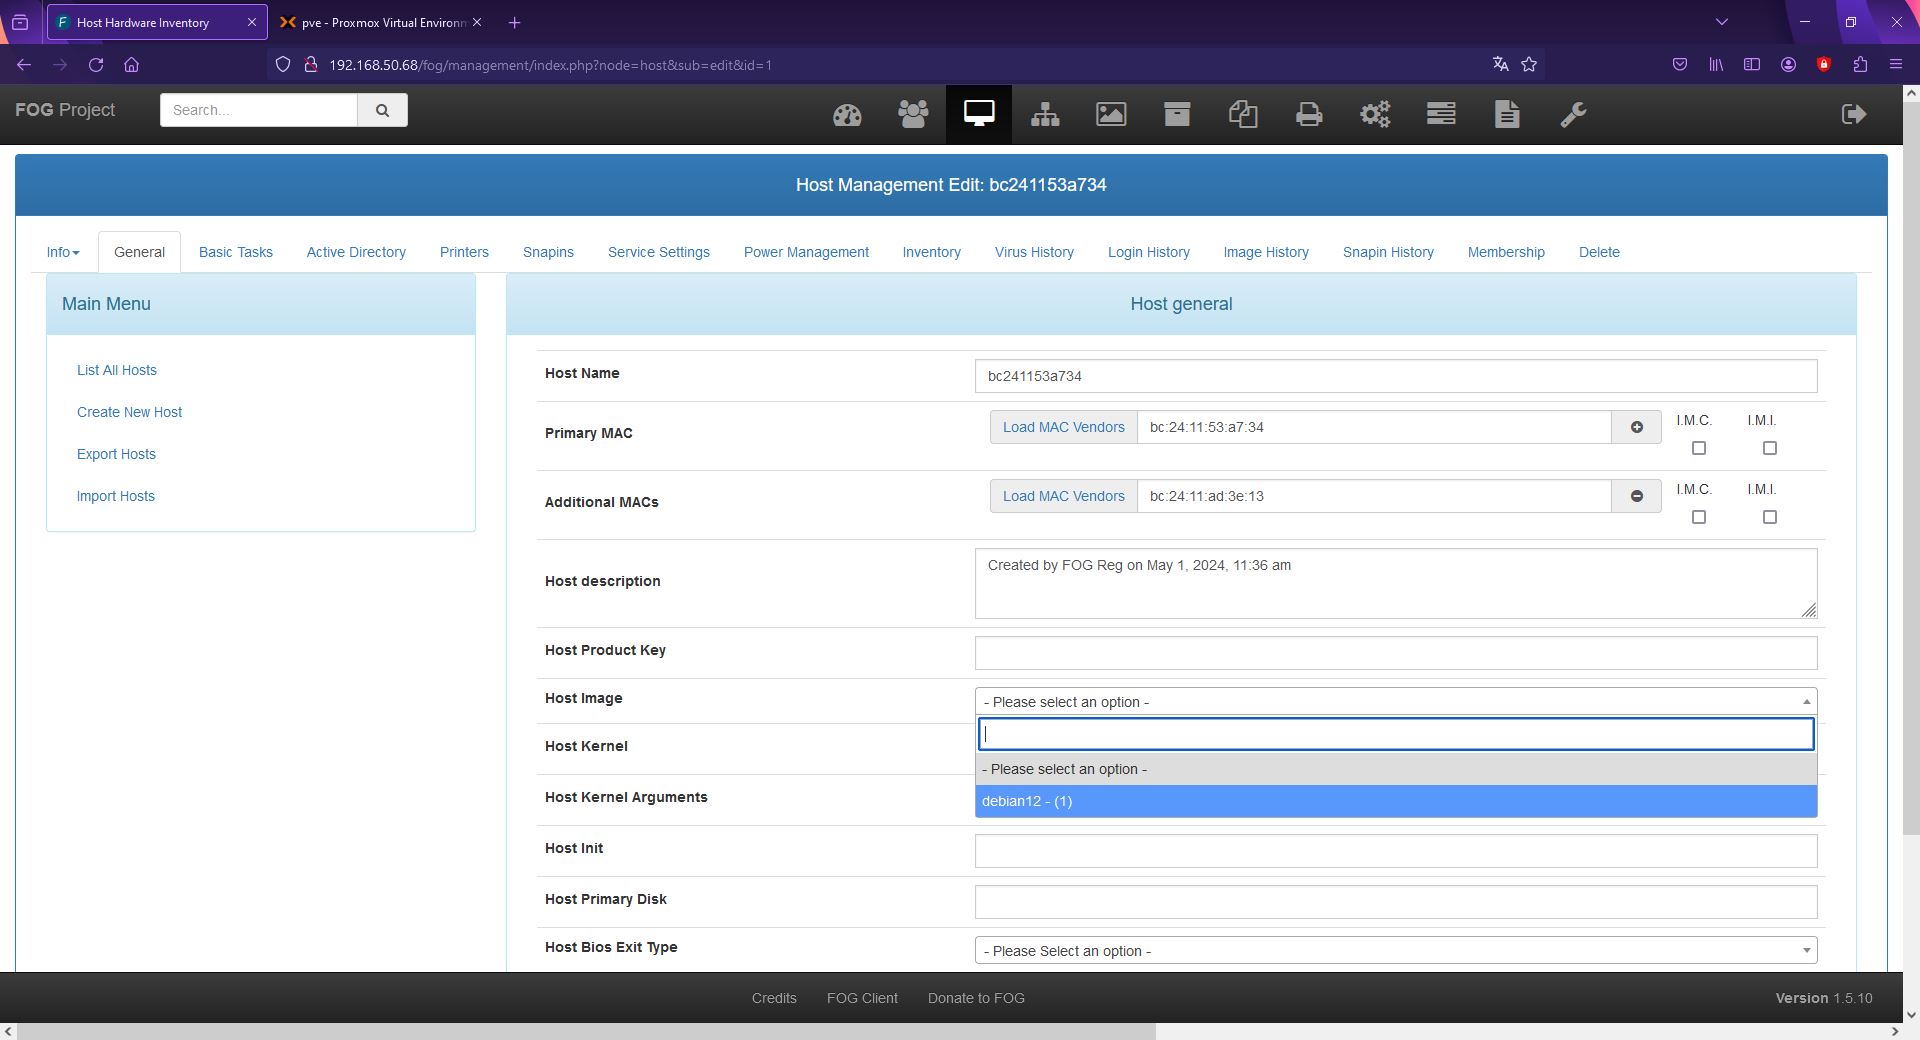Open the Tasks management icon
Screen dimensions: 1920x1040
coord(1441,114)
